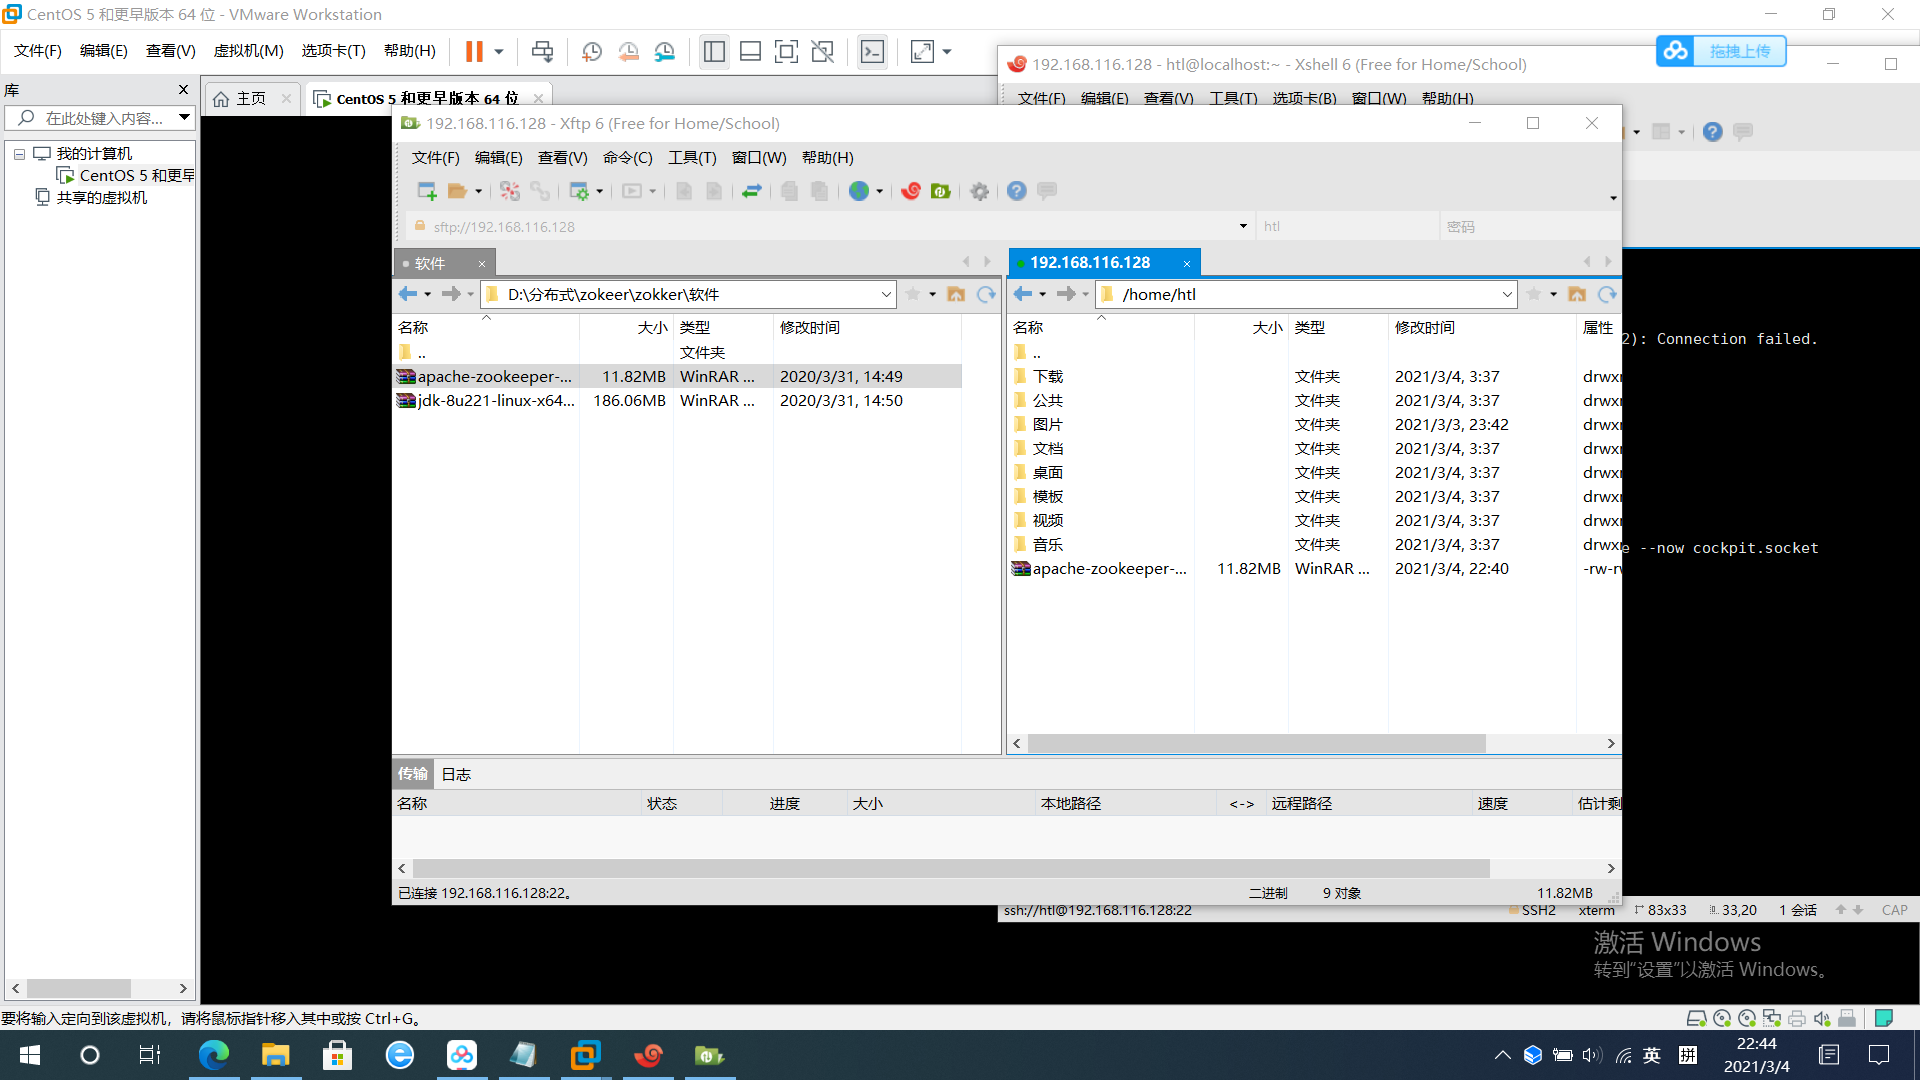Click the help icon in Xshell toolbar
The height and width of the screenshot is (1080, 1920).
pos(1712,131)
